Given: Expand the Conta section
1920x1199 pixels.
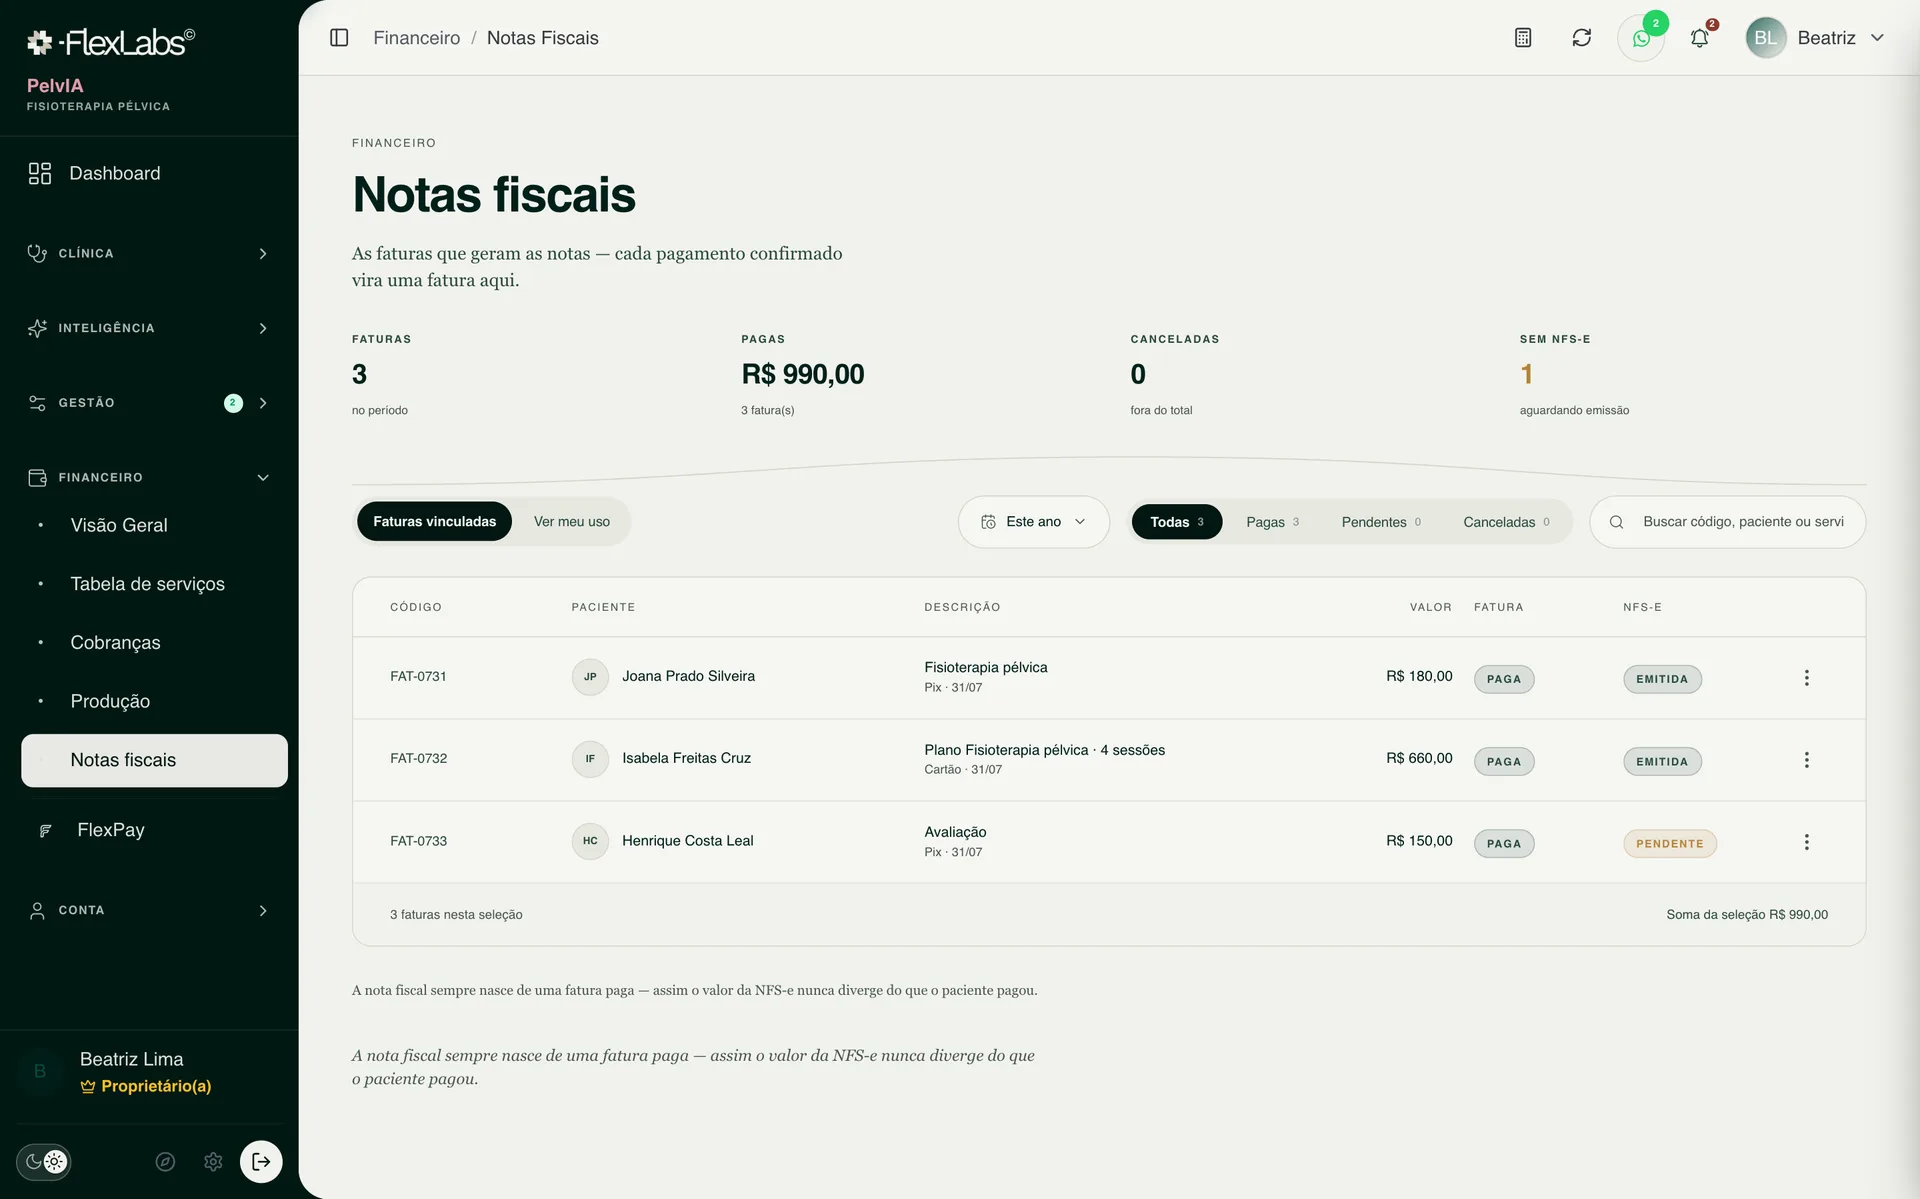Looking at the screenshot, I should pyautogui.click(x=149, y=910).
